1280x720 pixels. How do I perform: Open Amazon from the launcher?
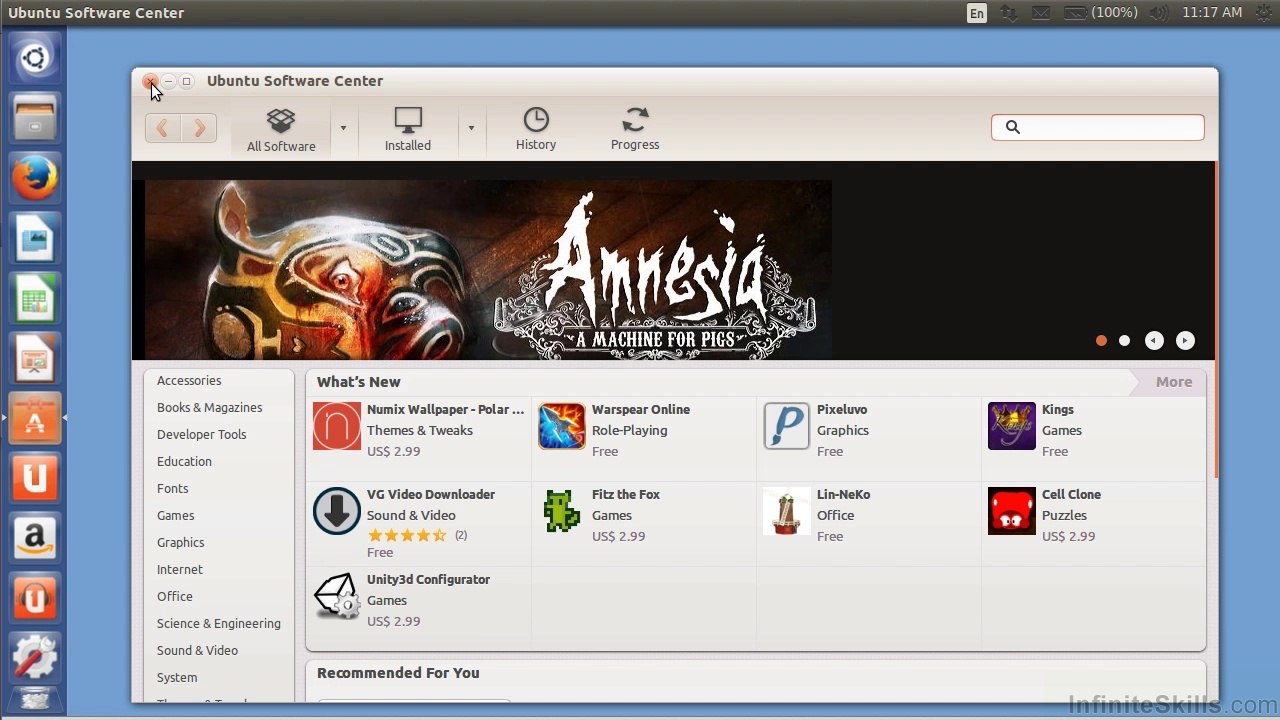tap(35, 538)
